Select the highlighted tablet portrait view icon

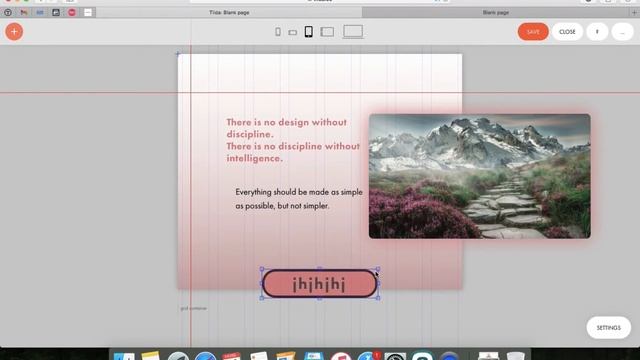[x=309, y=31]
